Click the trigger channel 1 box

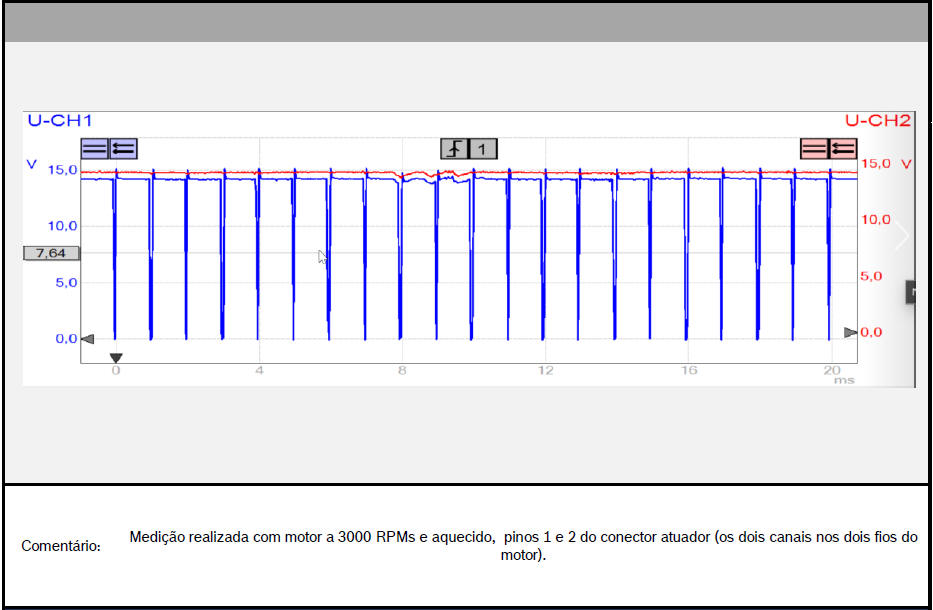tap(483, 149)
